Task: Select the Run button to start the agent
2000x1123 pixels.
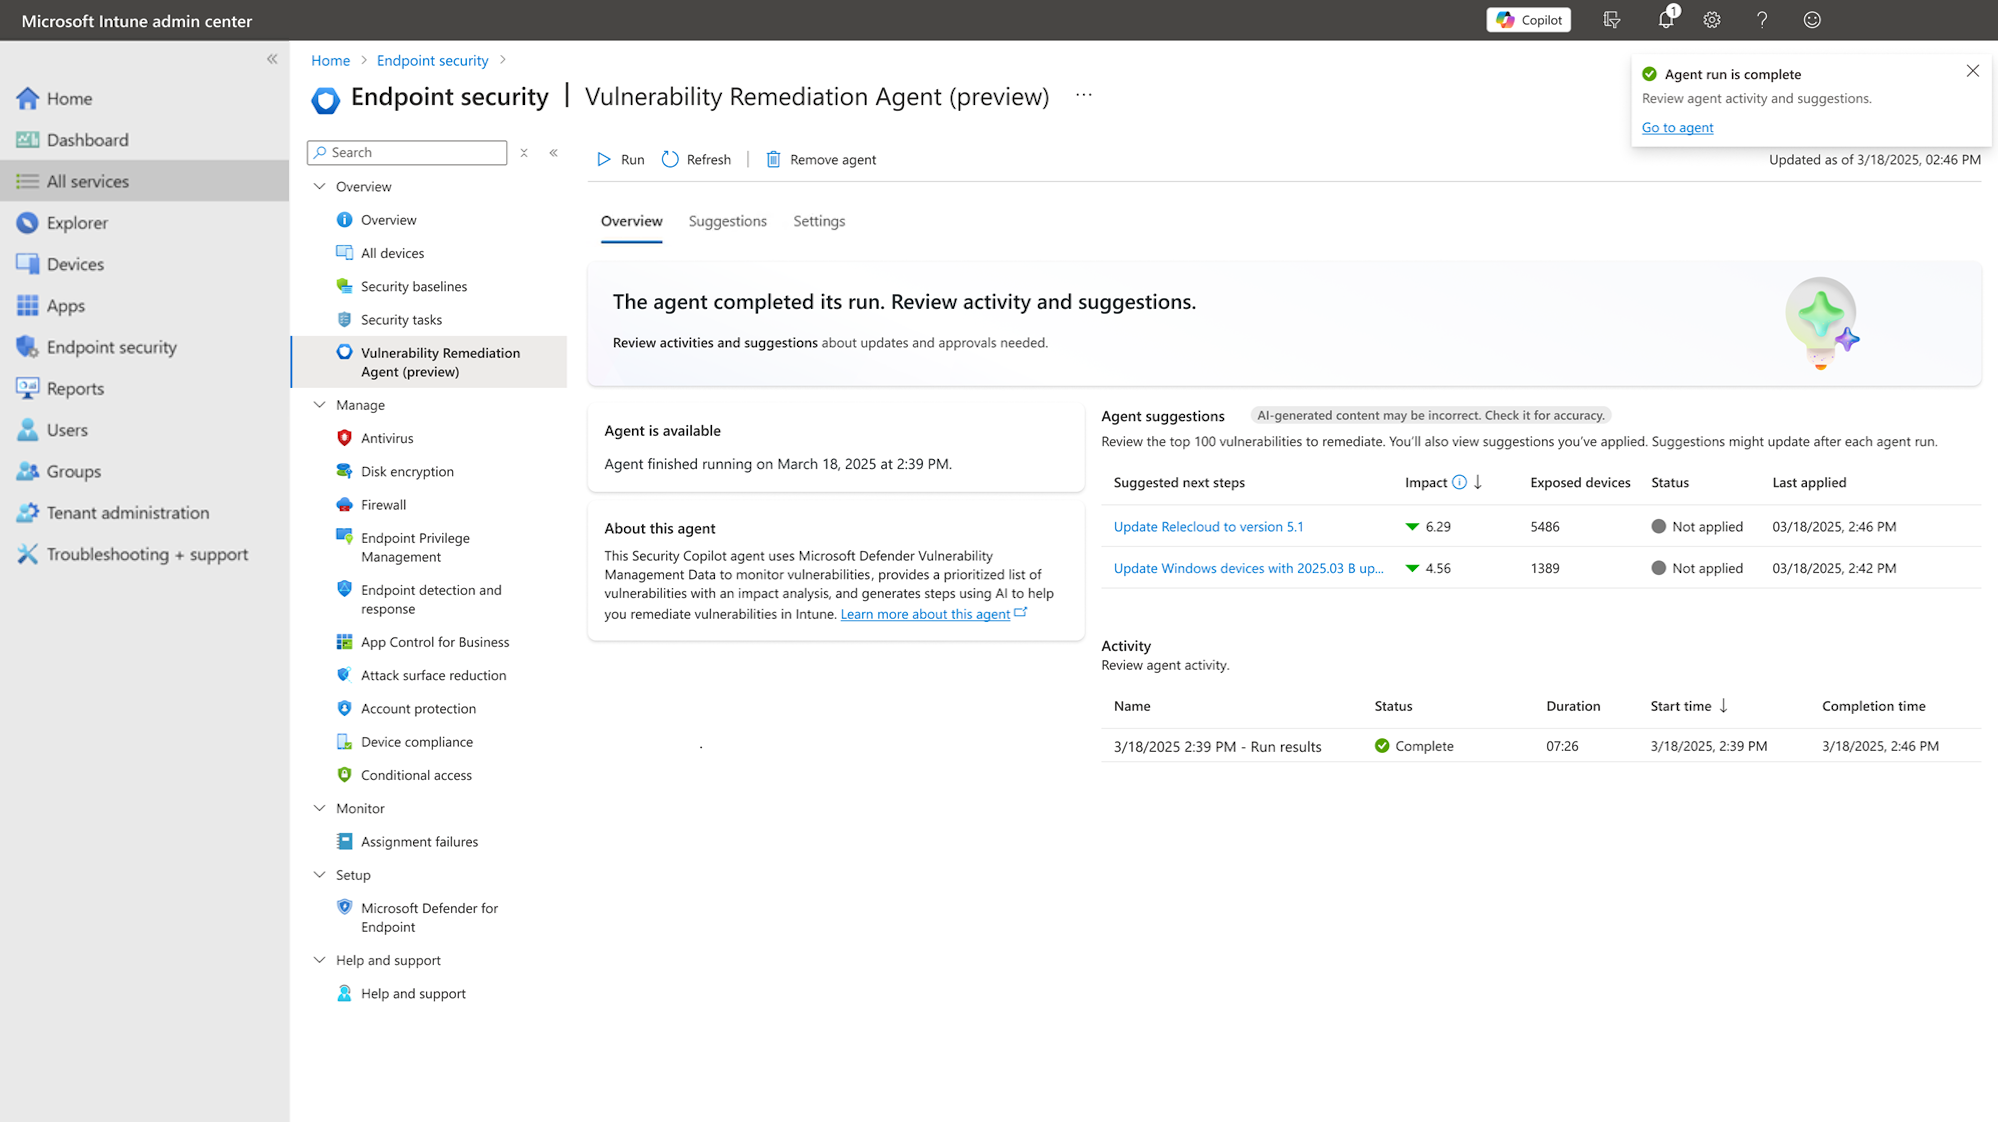Action: click(x=620, y=159)
